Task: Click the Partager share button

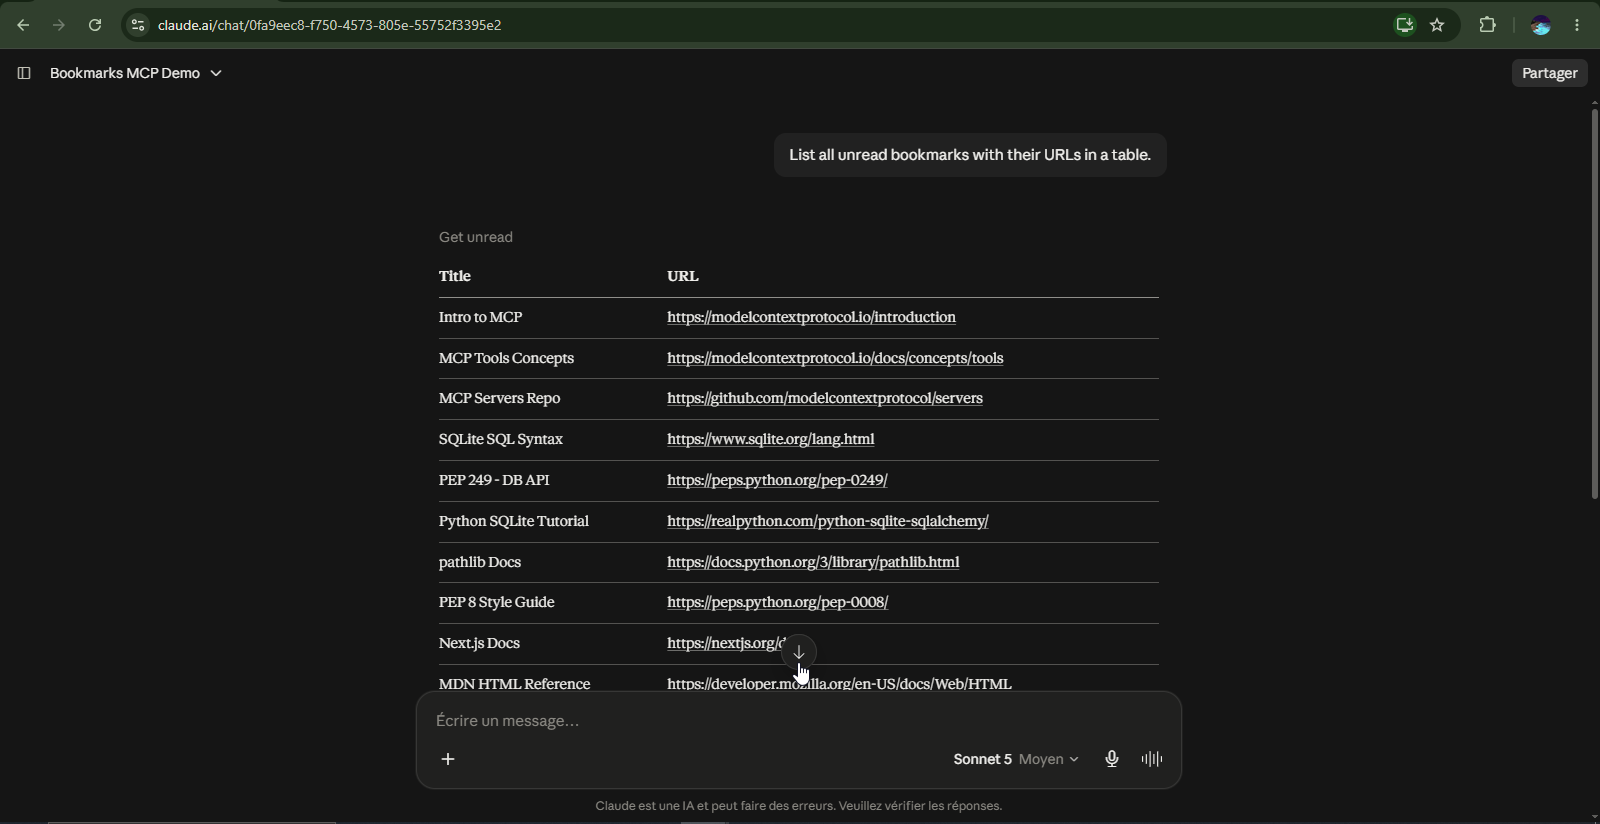Action: click(1549, 73)
